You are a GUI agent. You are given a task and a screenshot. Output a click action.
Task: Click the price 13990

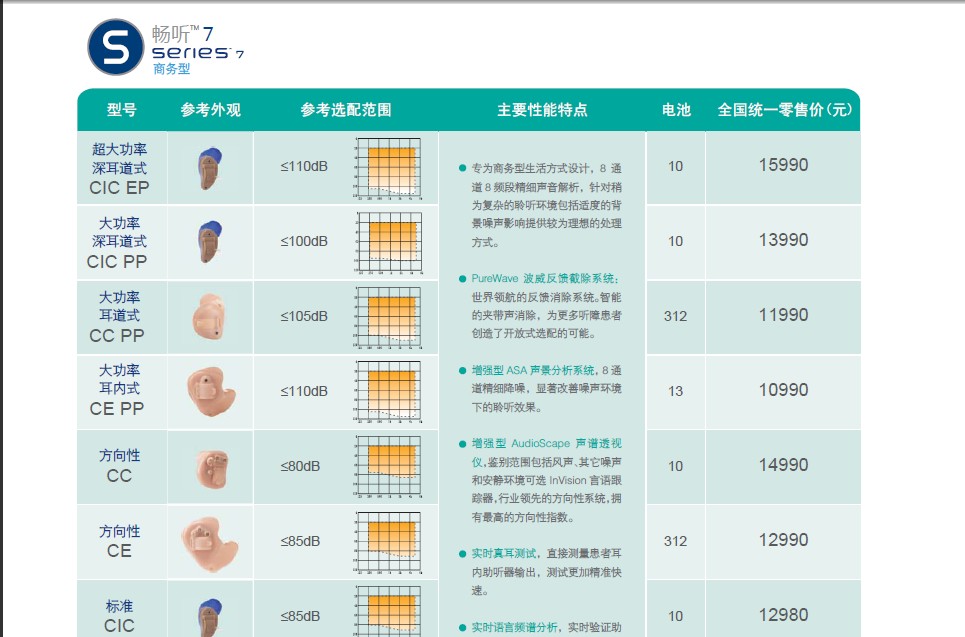point(783,240)
